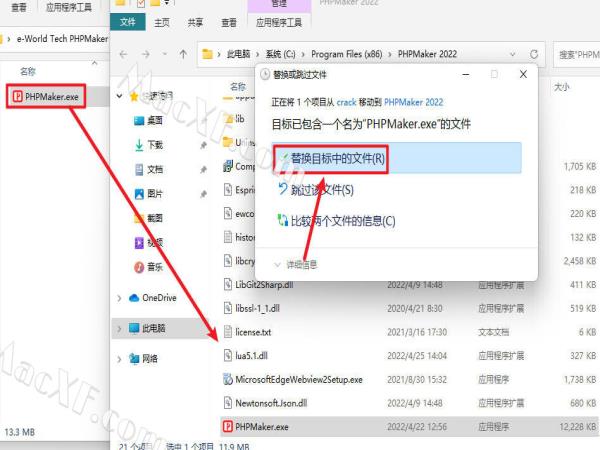Switch to the 主页 ribbon tab
The image size is (600, 450).
click(161, 23)
